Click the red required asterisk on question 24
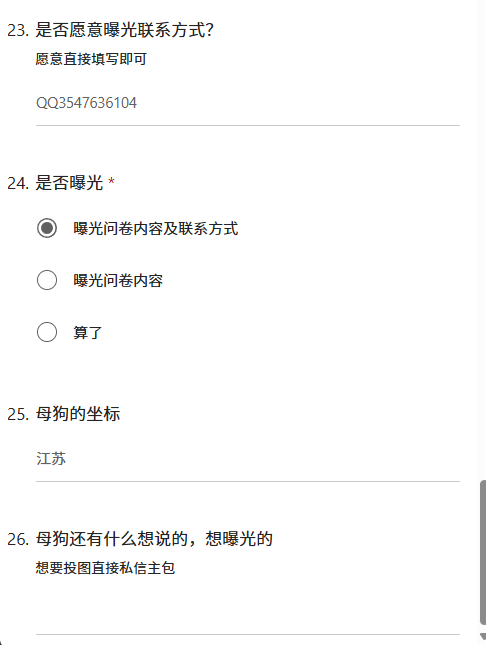Image resolution: width=486 pixels, height=645 pixels. point(111,181)
